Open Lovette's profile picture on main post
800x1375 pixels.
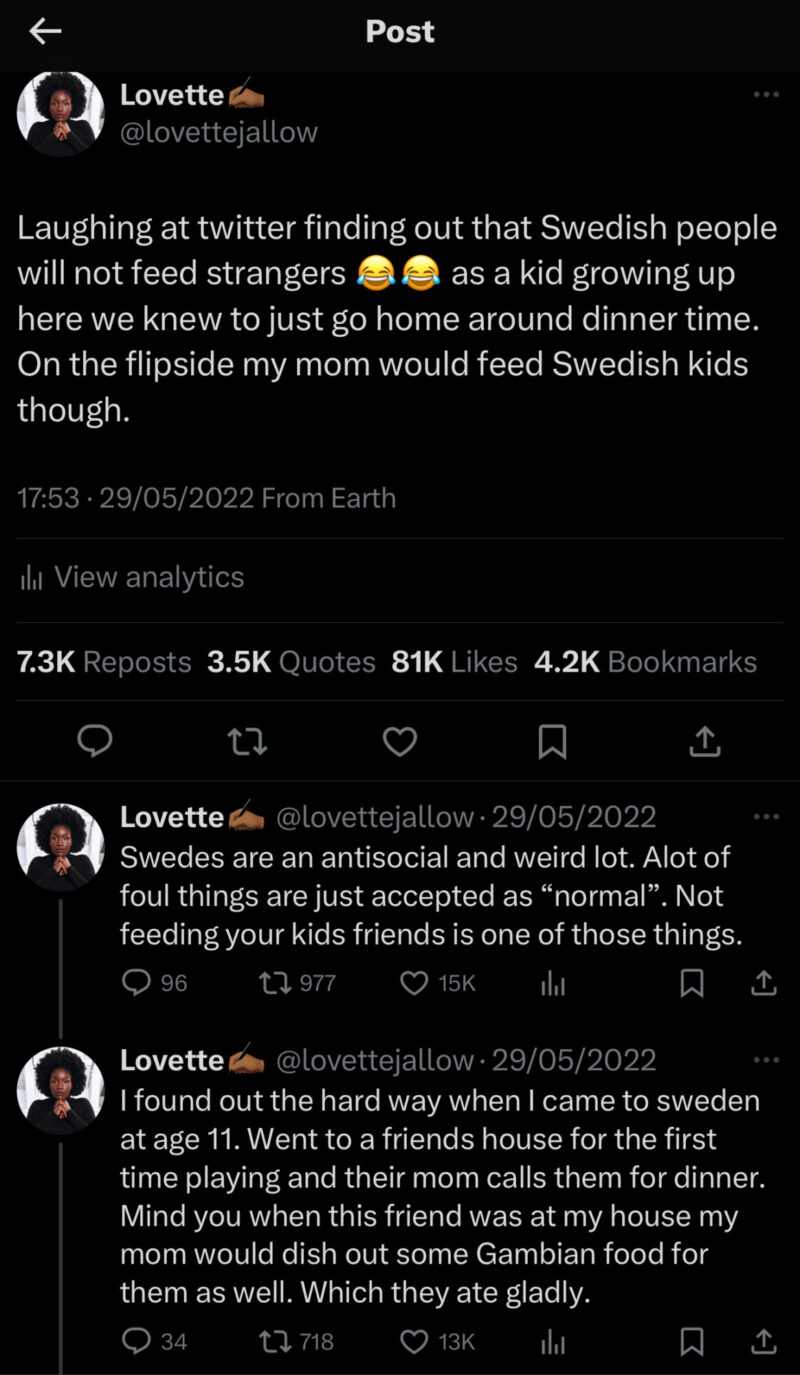tap(61, 114)
